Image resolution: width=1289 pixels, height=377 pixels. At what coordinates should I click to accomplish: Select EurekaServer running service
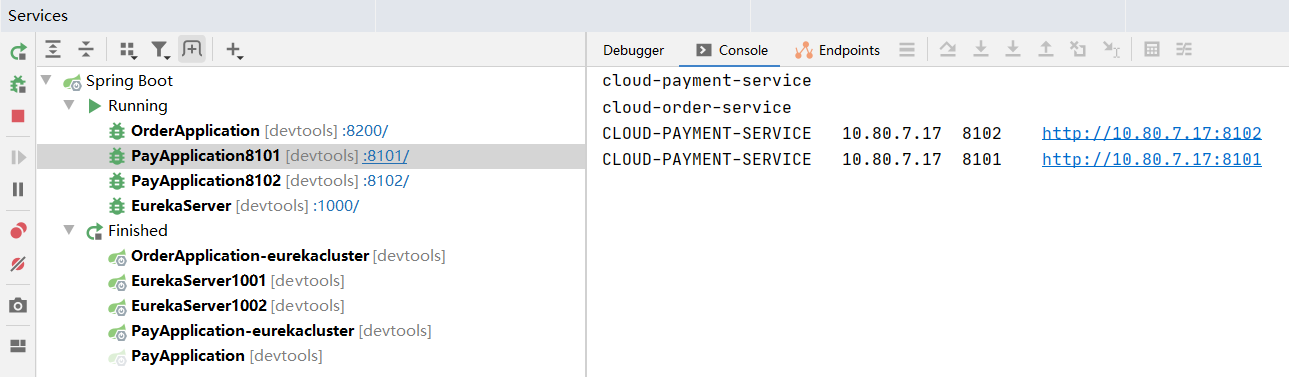pos(181,206)
